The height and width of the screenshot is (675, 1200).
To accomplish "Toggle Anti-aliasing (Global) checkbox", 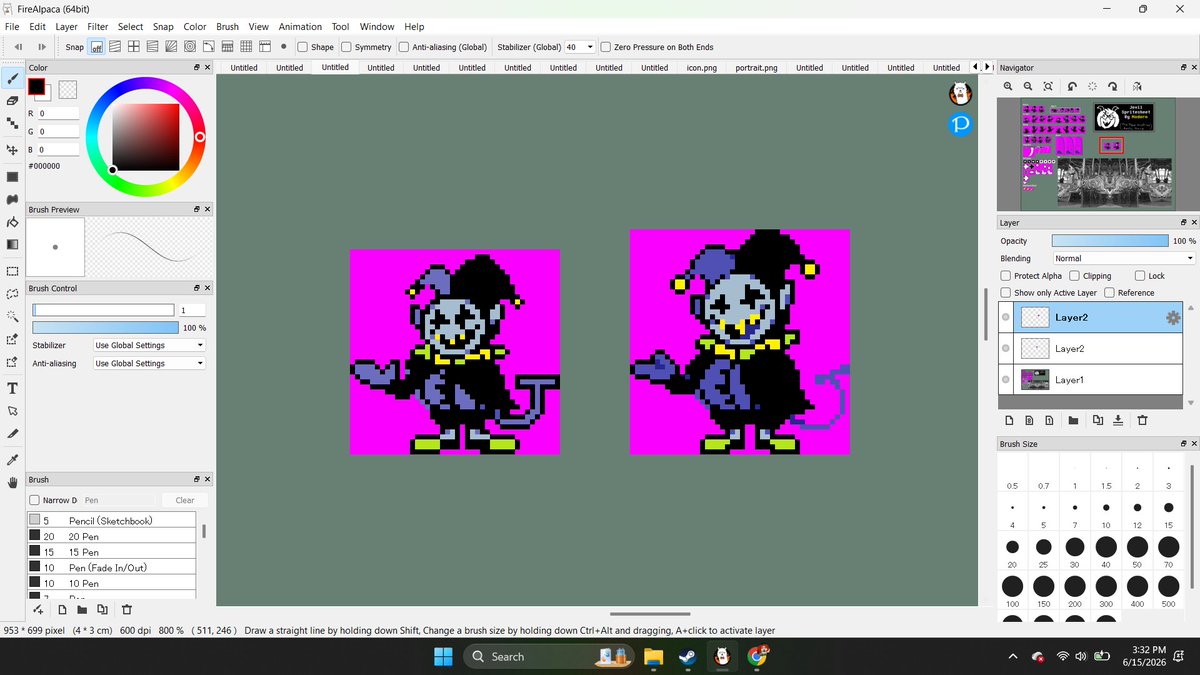I will [404, 47].
